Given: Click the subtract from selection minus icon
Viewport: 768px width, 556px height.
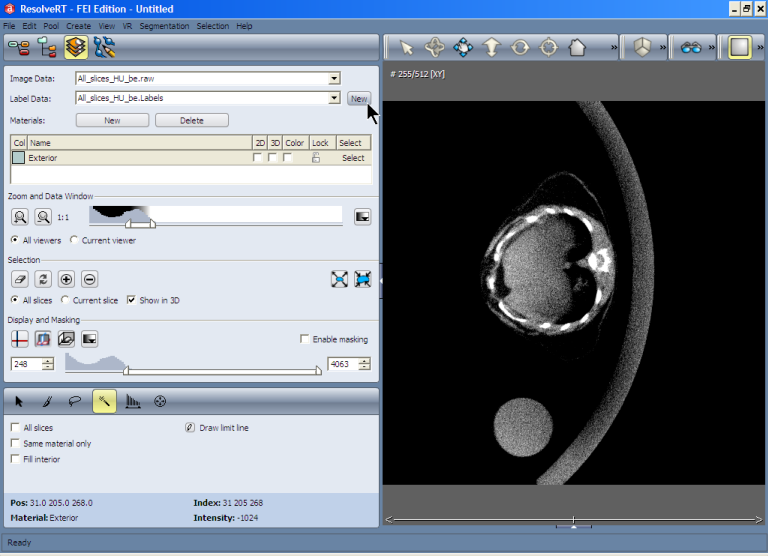Looking at the screenshot, I should point(89,280).
